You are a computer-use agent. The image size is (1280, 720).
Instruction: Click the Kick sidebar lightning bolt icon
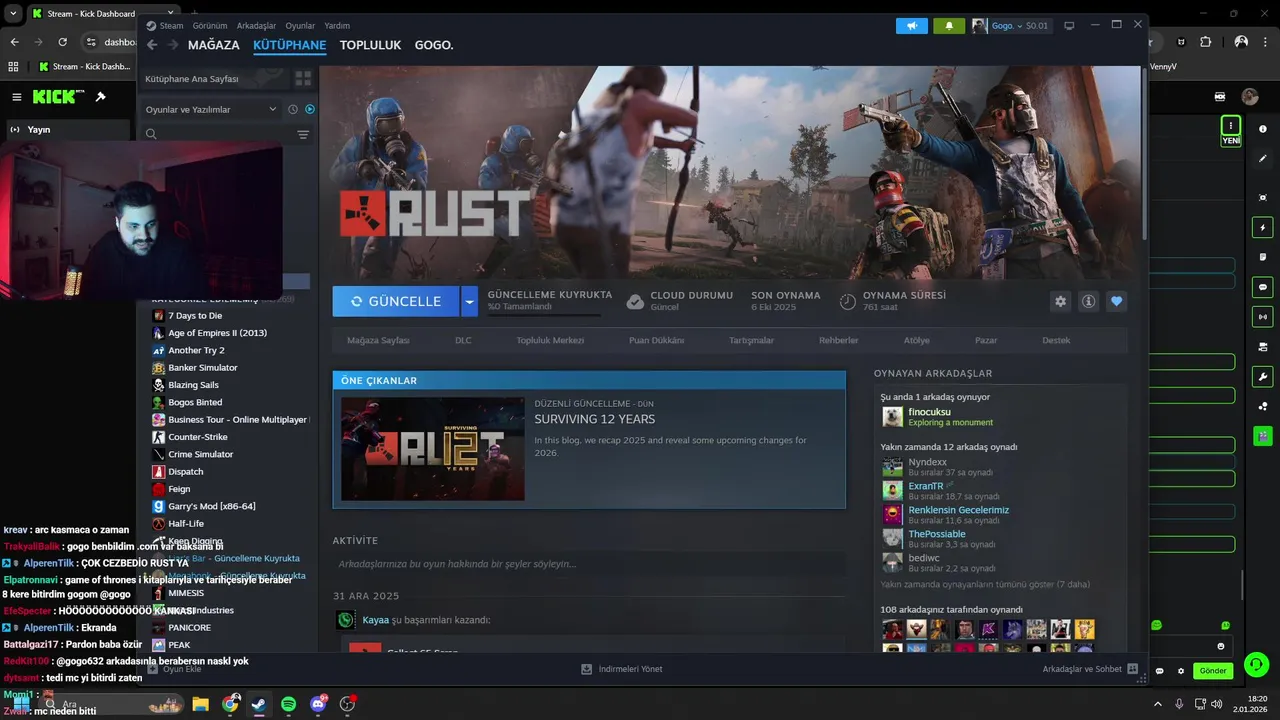coord(1263,228)
